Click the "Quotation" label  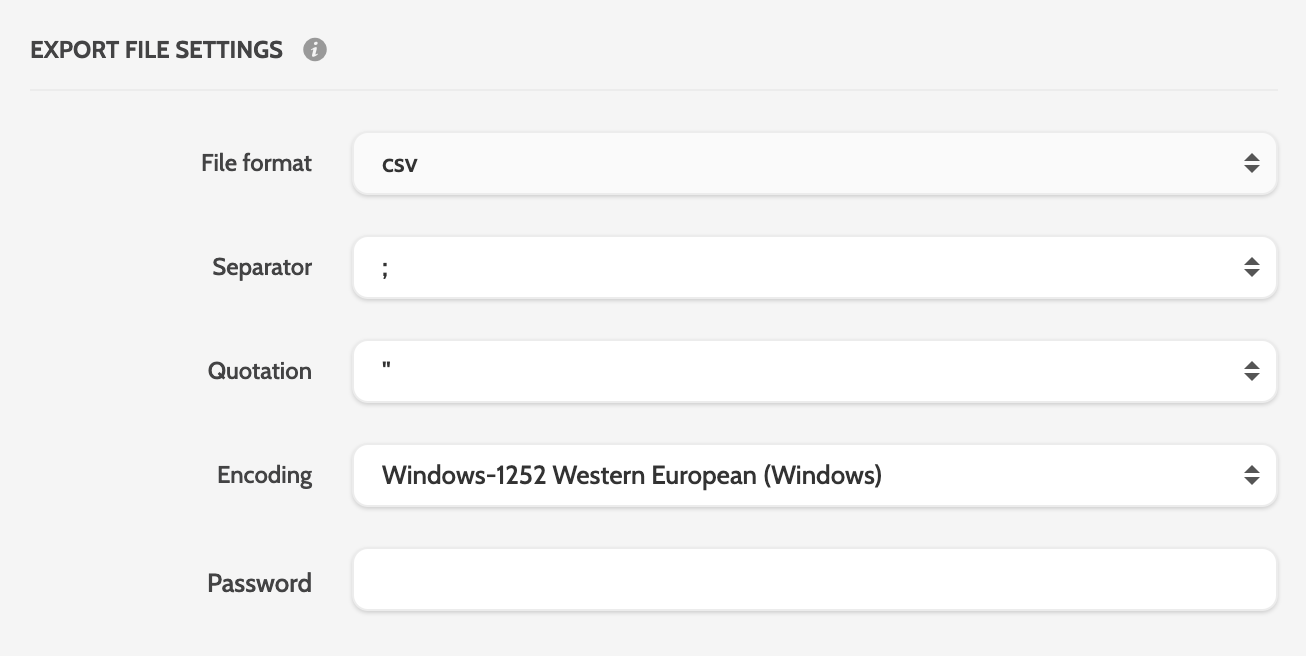click(260, 371)
